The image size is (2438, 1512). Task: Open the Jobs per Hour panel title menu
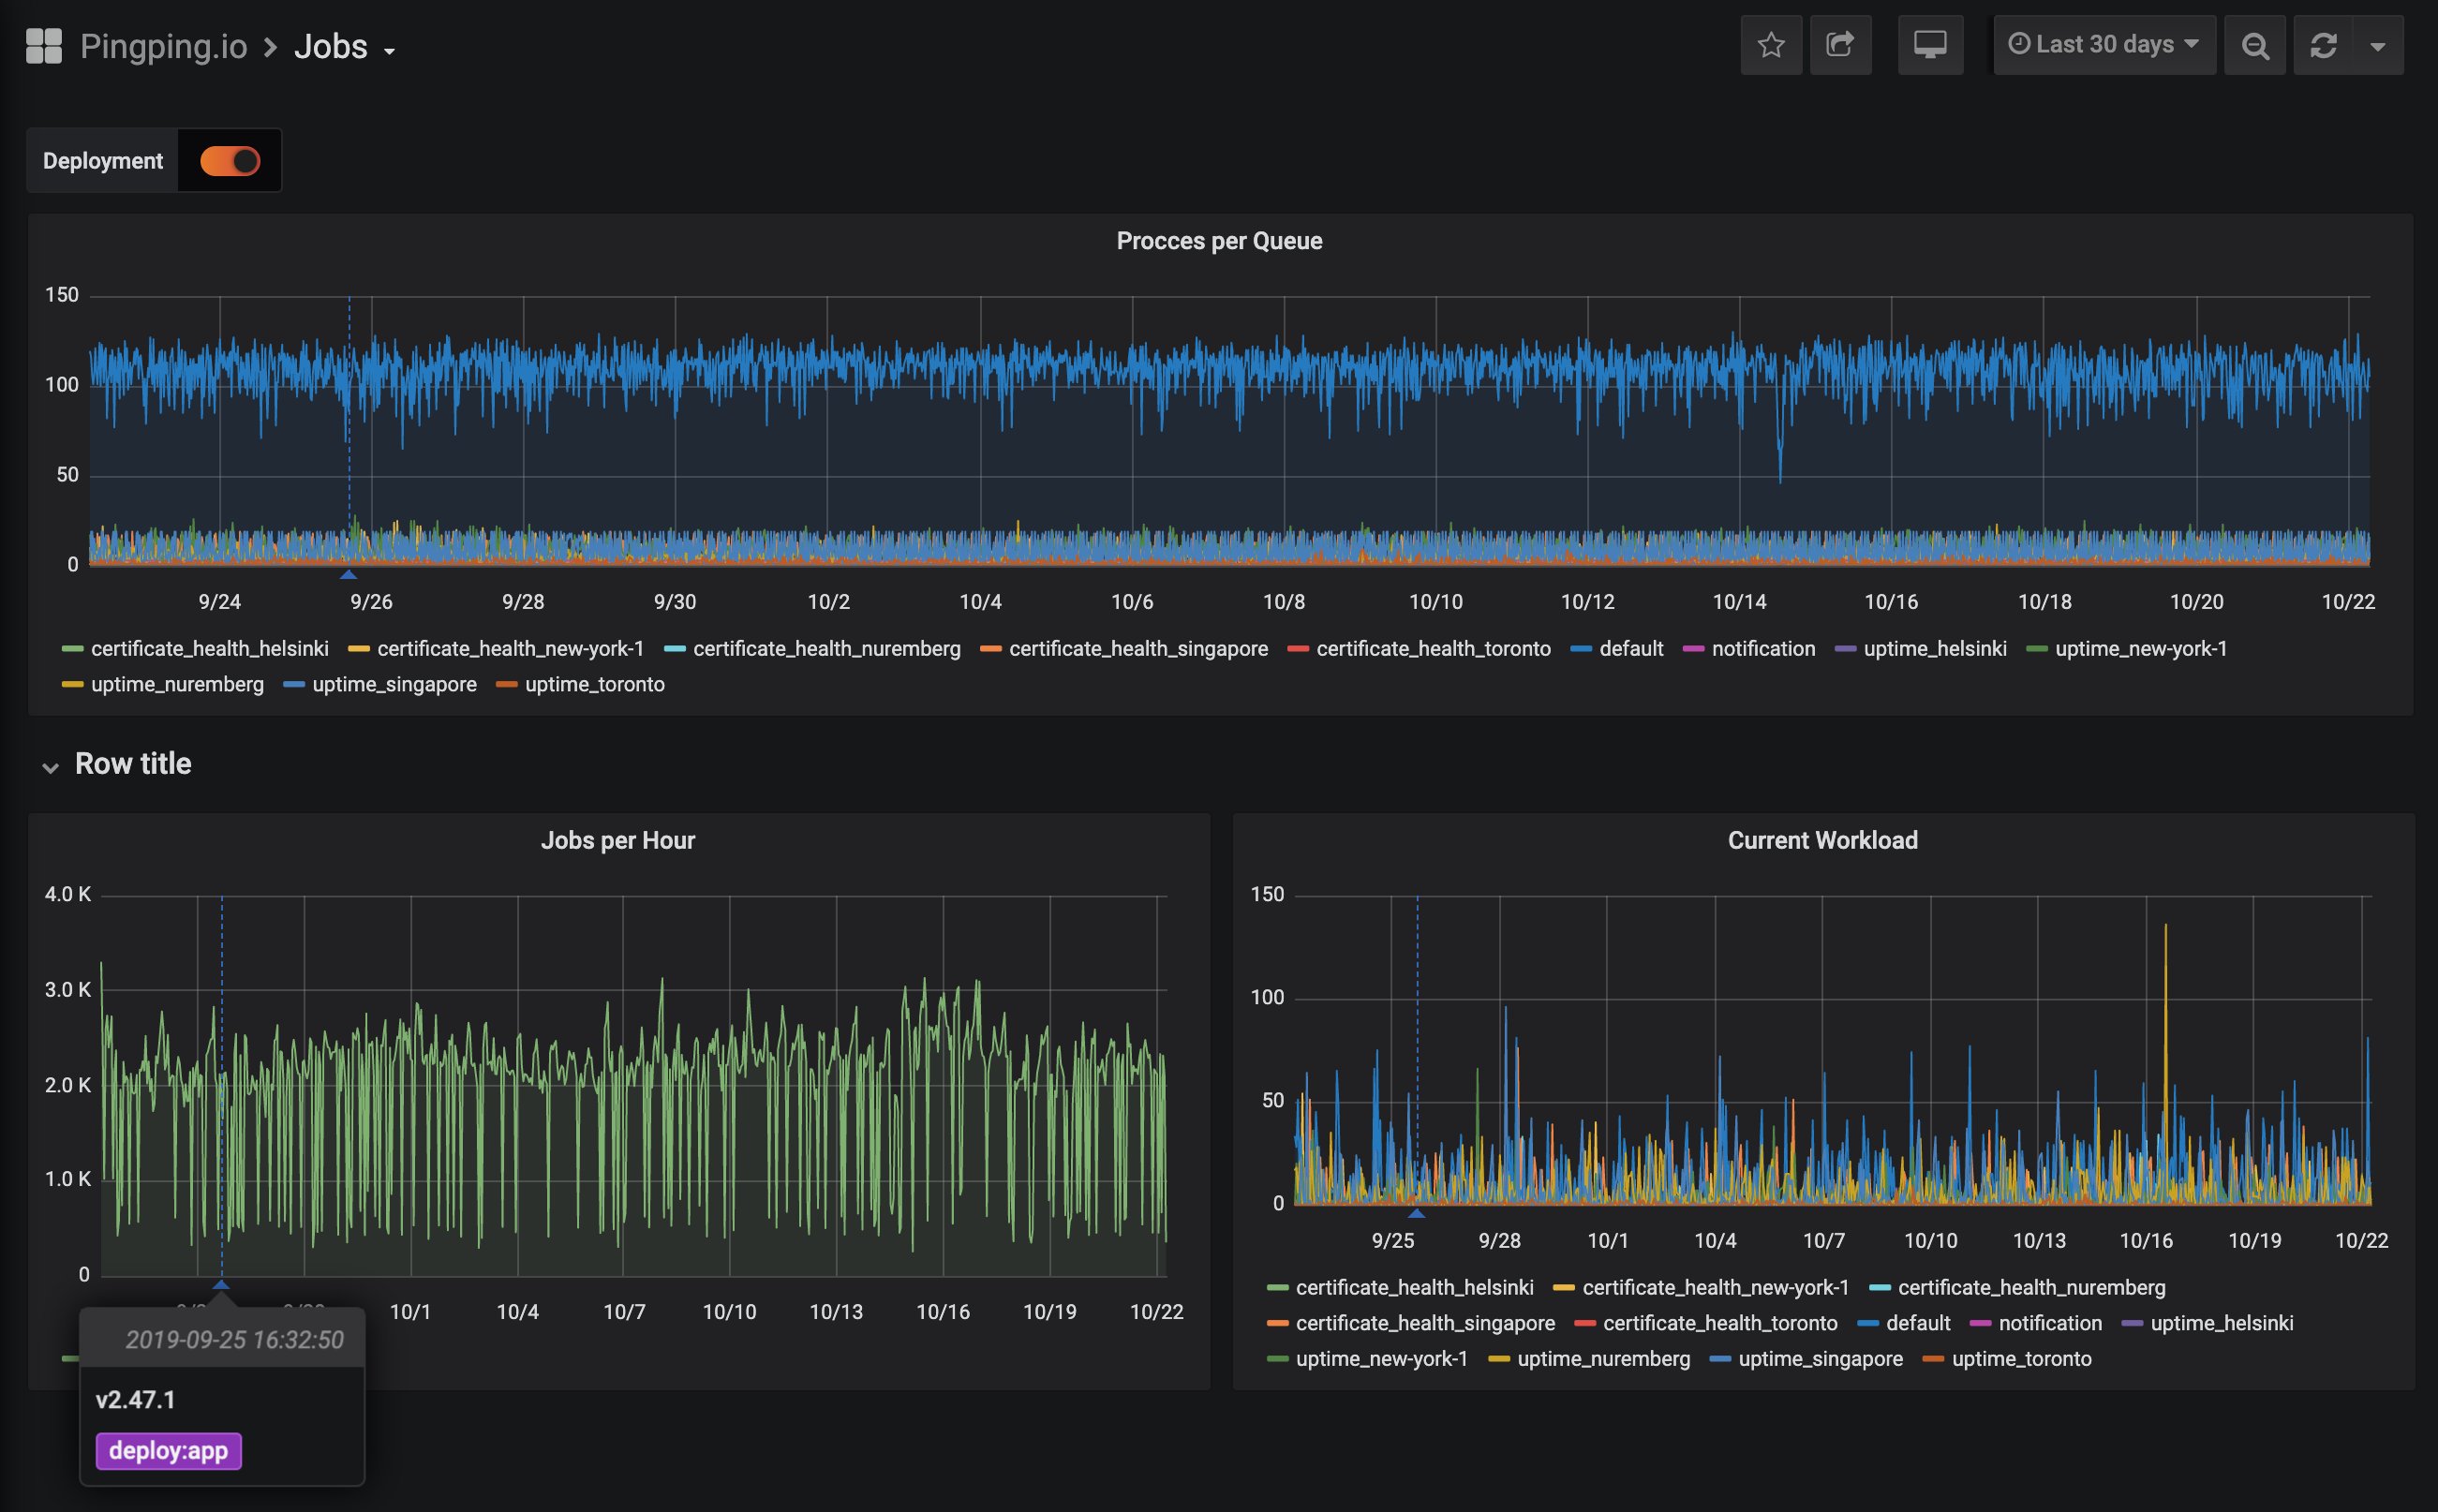tap(617, 840)
